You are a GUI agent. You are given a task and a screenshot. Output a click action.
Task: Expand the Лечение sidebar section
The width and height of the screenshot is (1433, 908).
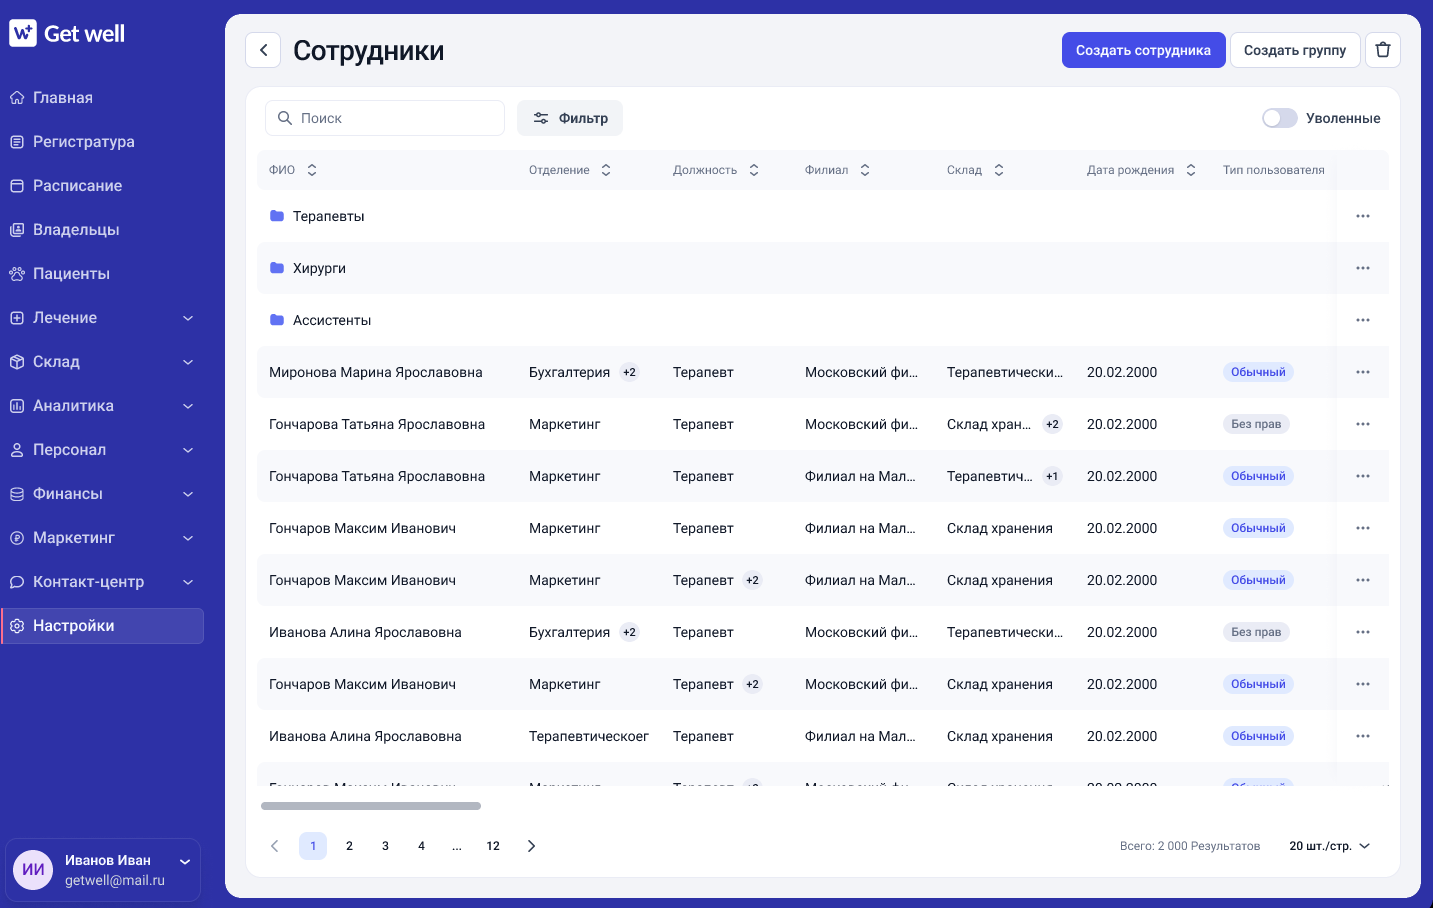tap(188, 318)
